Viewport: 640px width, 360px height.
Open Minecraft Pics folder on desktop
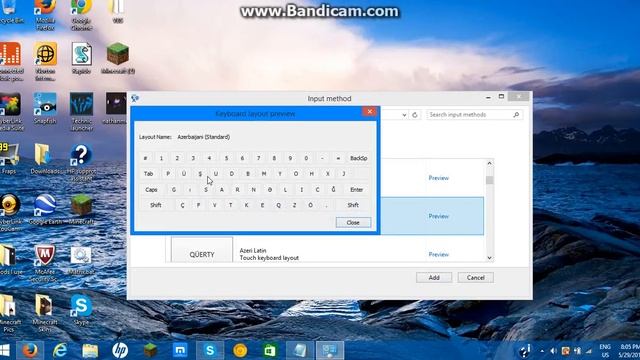point(9,313)
